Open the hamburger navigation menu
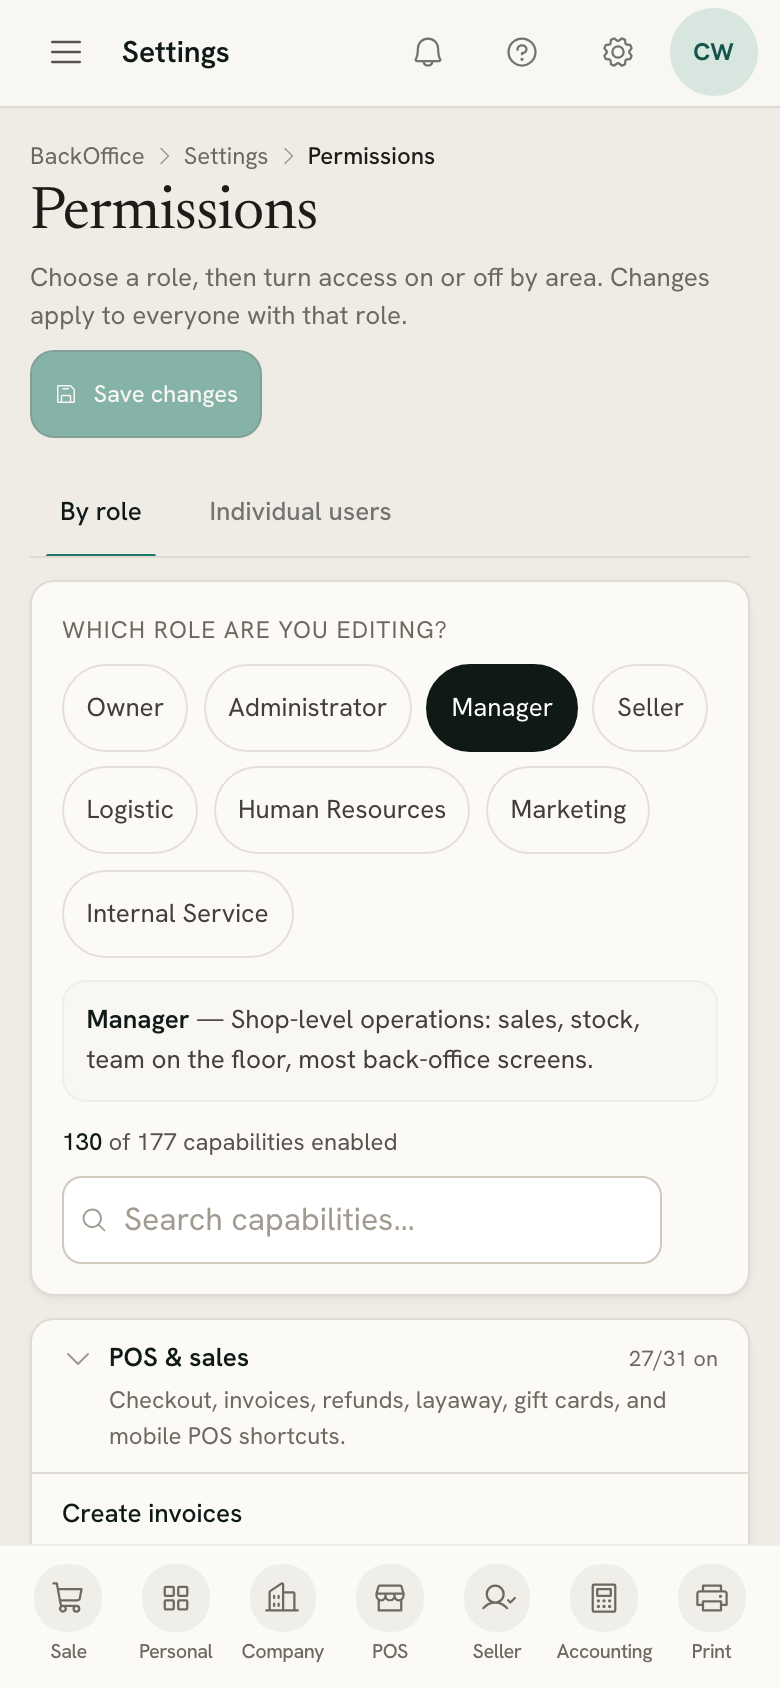780x1688 pixels. [x=66, y=52]
